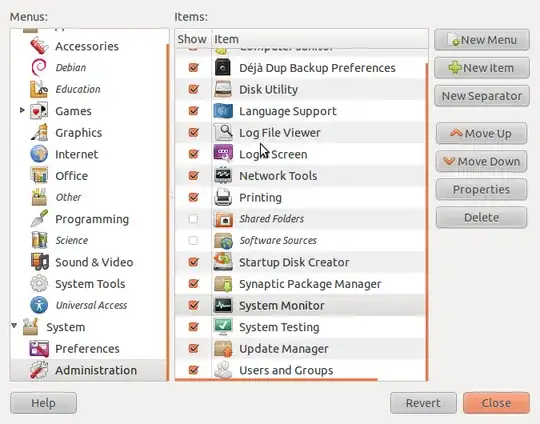Click the Administration menu icon
540x424 pixels.
tap(39, 370)
